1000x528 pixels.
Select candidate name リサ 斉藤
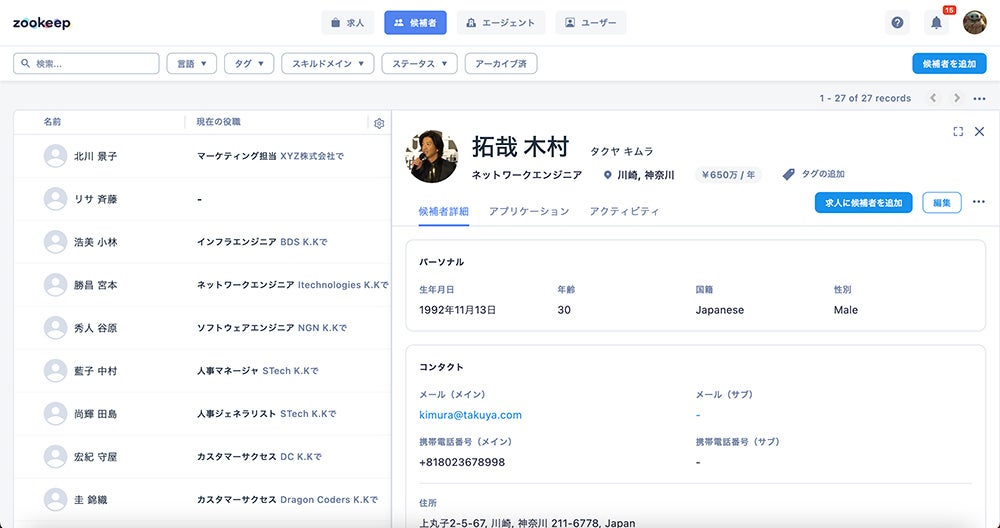(96, 199)
